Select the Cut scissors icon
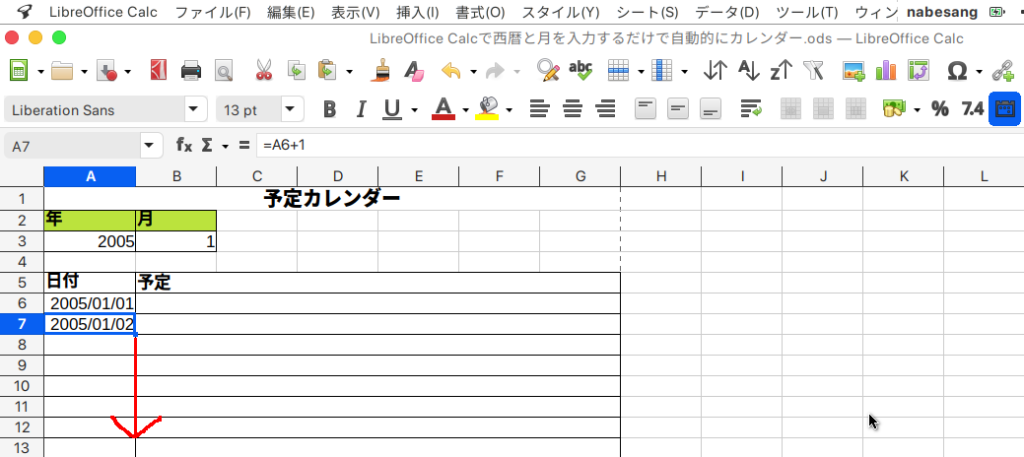1024x457 pixels. tap(264, 71)
